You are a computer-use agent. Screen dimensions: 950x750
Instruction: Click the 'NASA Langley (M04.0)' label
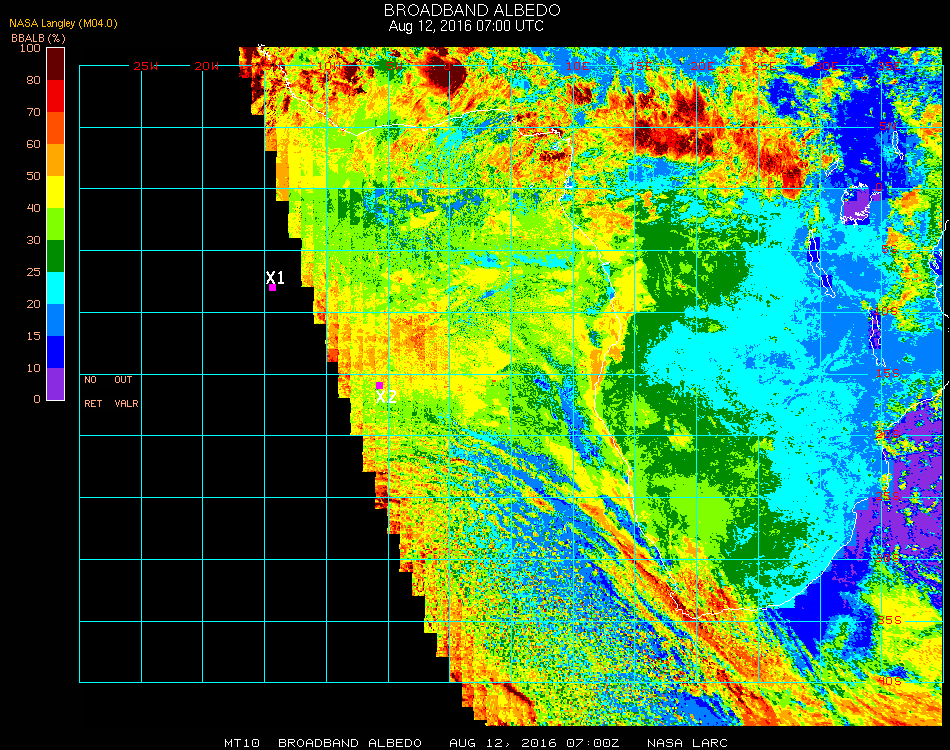(63, 23)
